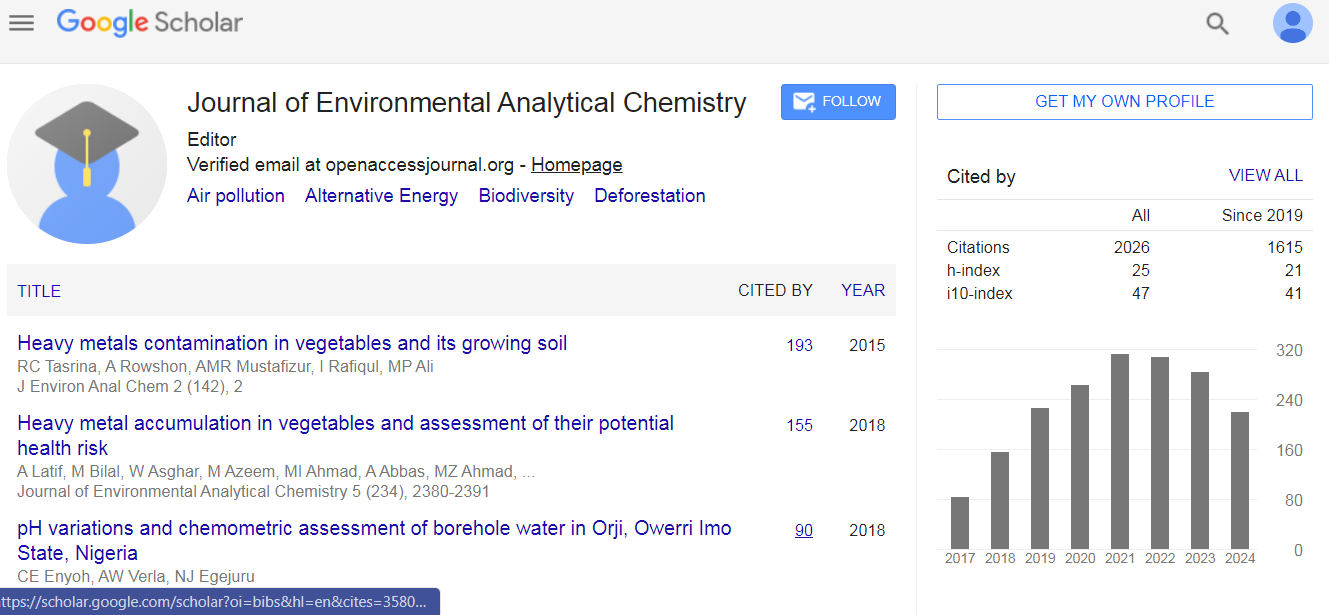This screenshot has width=1329, height=615.
Task: Open 'Heavy metals contamination in vegetables' article
Action: [x=292, y=344]
